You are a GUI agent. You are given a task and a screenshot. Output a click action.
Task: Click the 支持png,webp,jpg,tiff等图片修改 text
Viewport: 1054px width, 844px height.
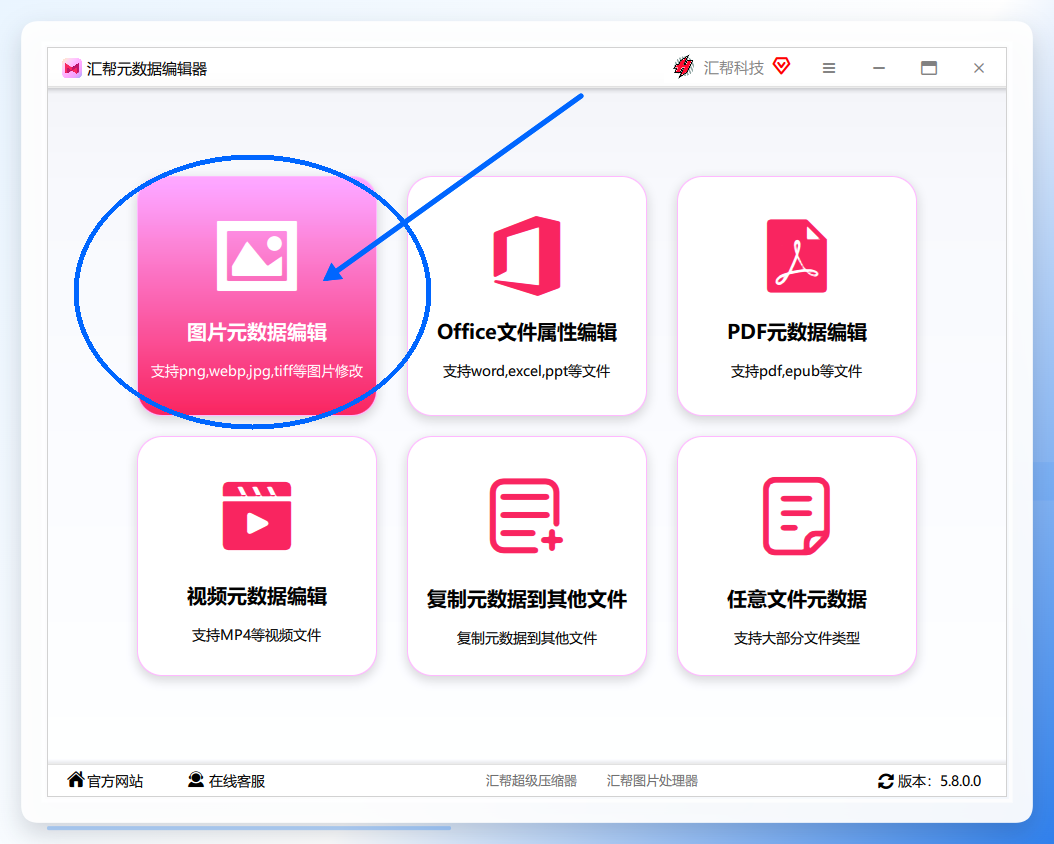pyautogui.click(x=257, y=371)
